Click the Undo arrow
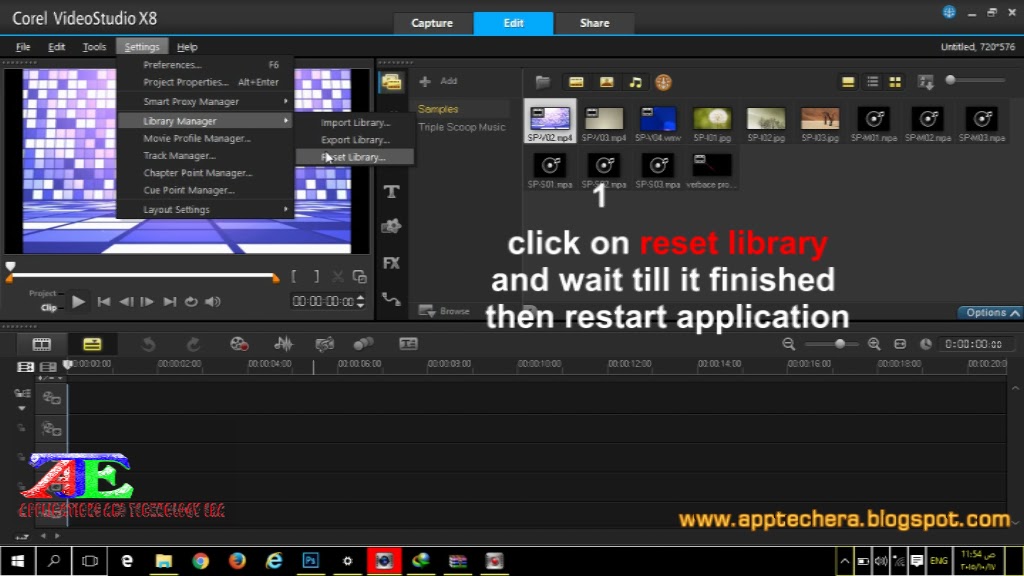1024x576 pixels. [x=149, y=344]
